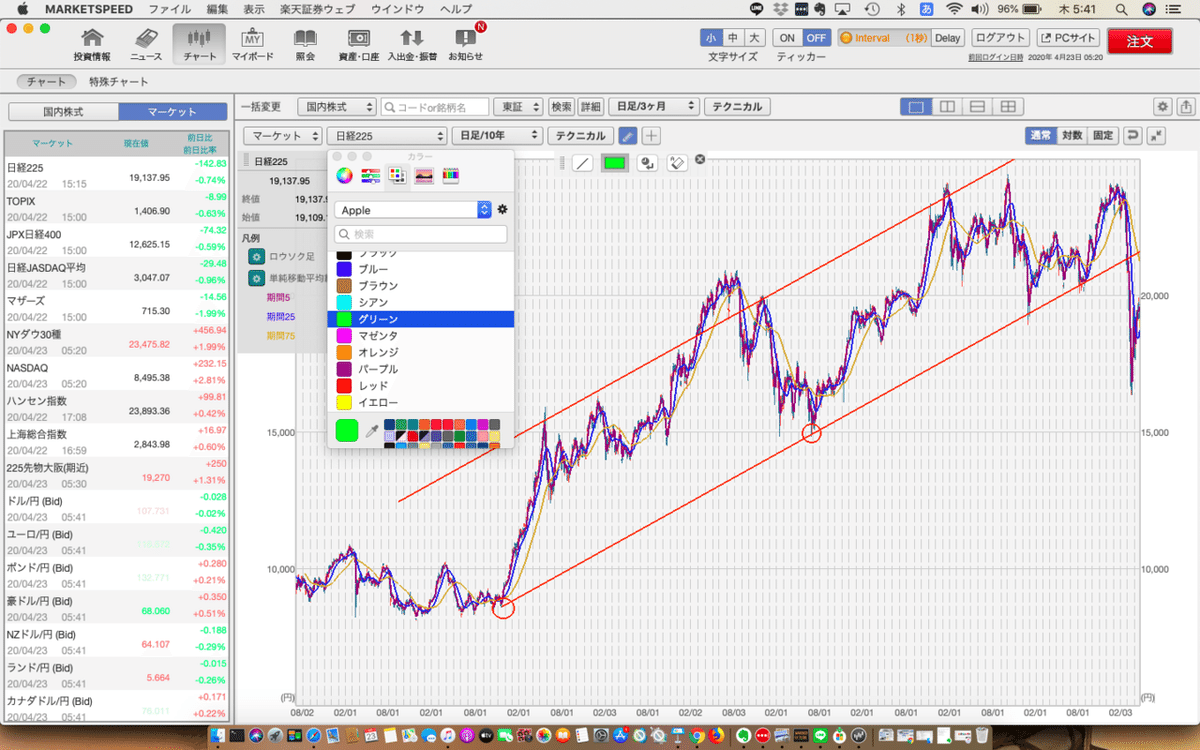Open the Apple palette dropdown

413,210
